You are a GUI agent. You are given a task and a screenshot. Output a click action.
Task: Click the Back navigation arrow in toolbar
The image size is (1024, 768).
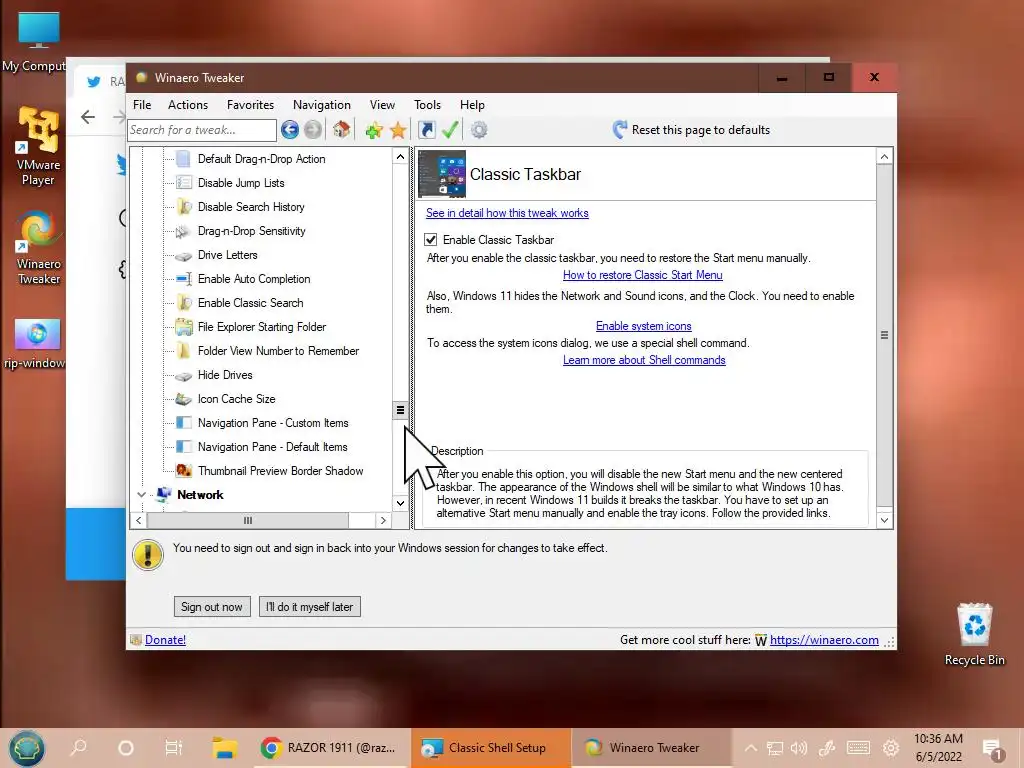(290, 130)
